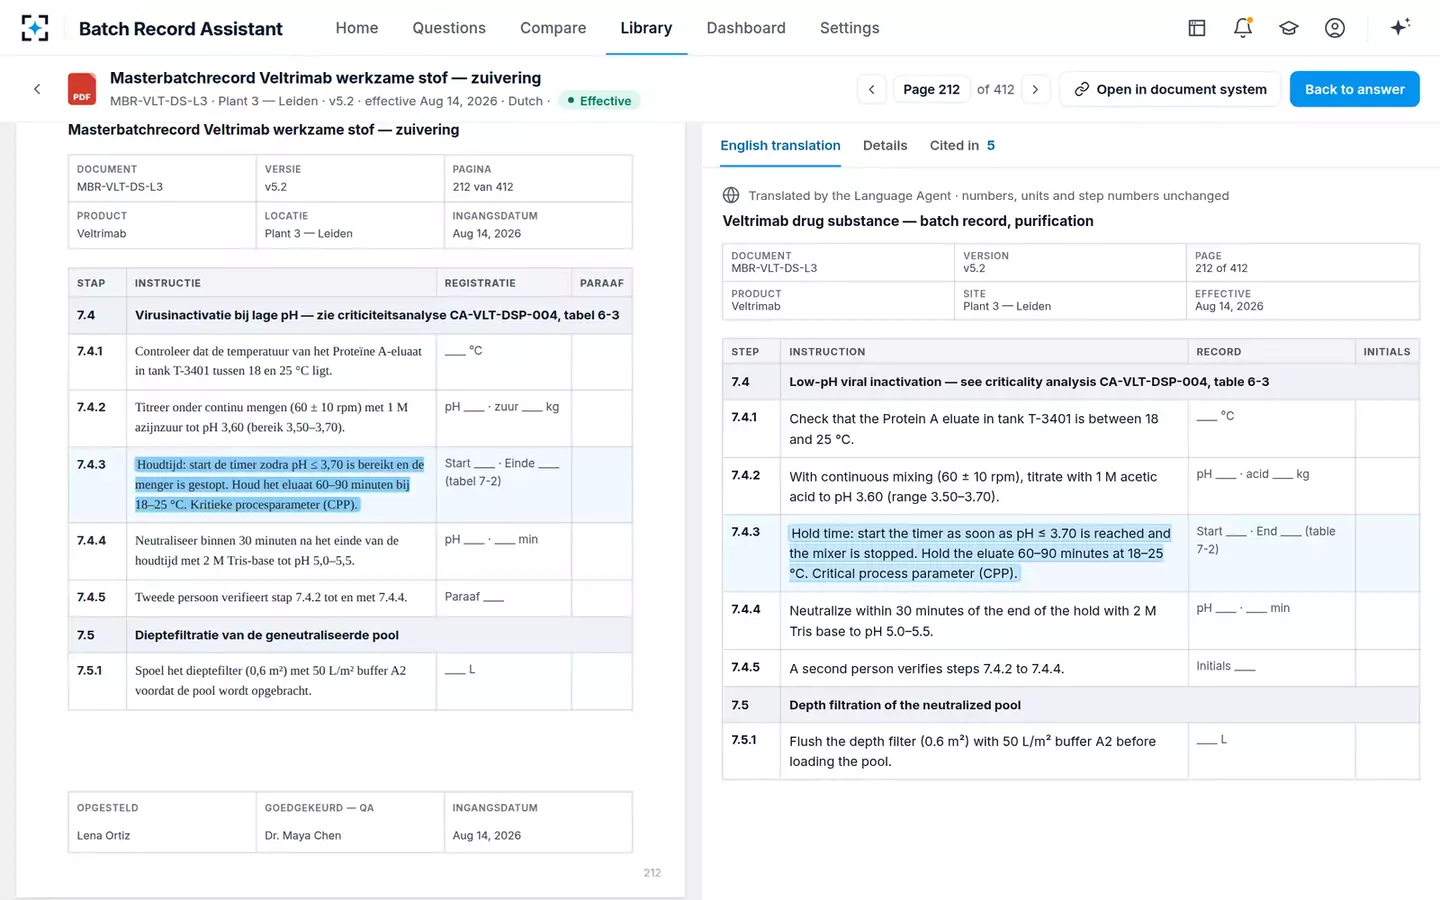Screen dimensions: 1440x900
Task: Select the Library menu item
Action: coord(646,28)
